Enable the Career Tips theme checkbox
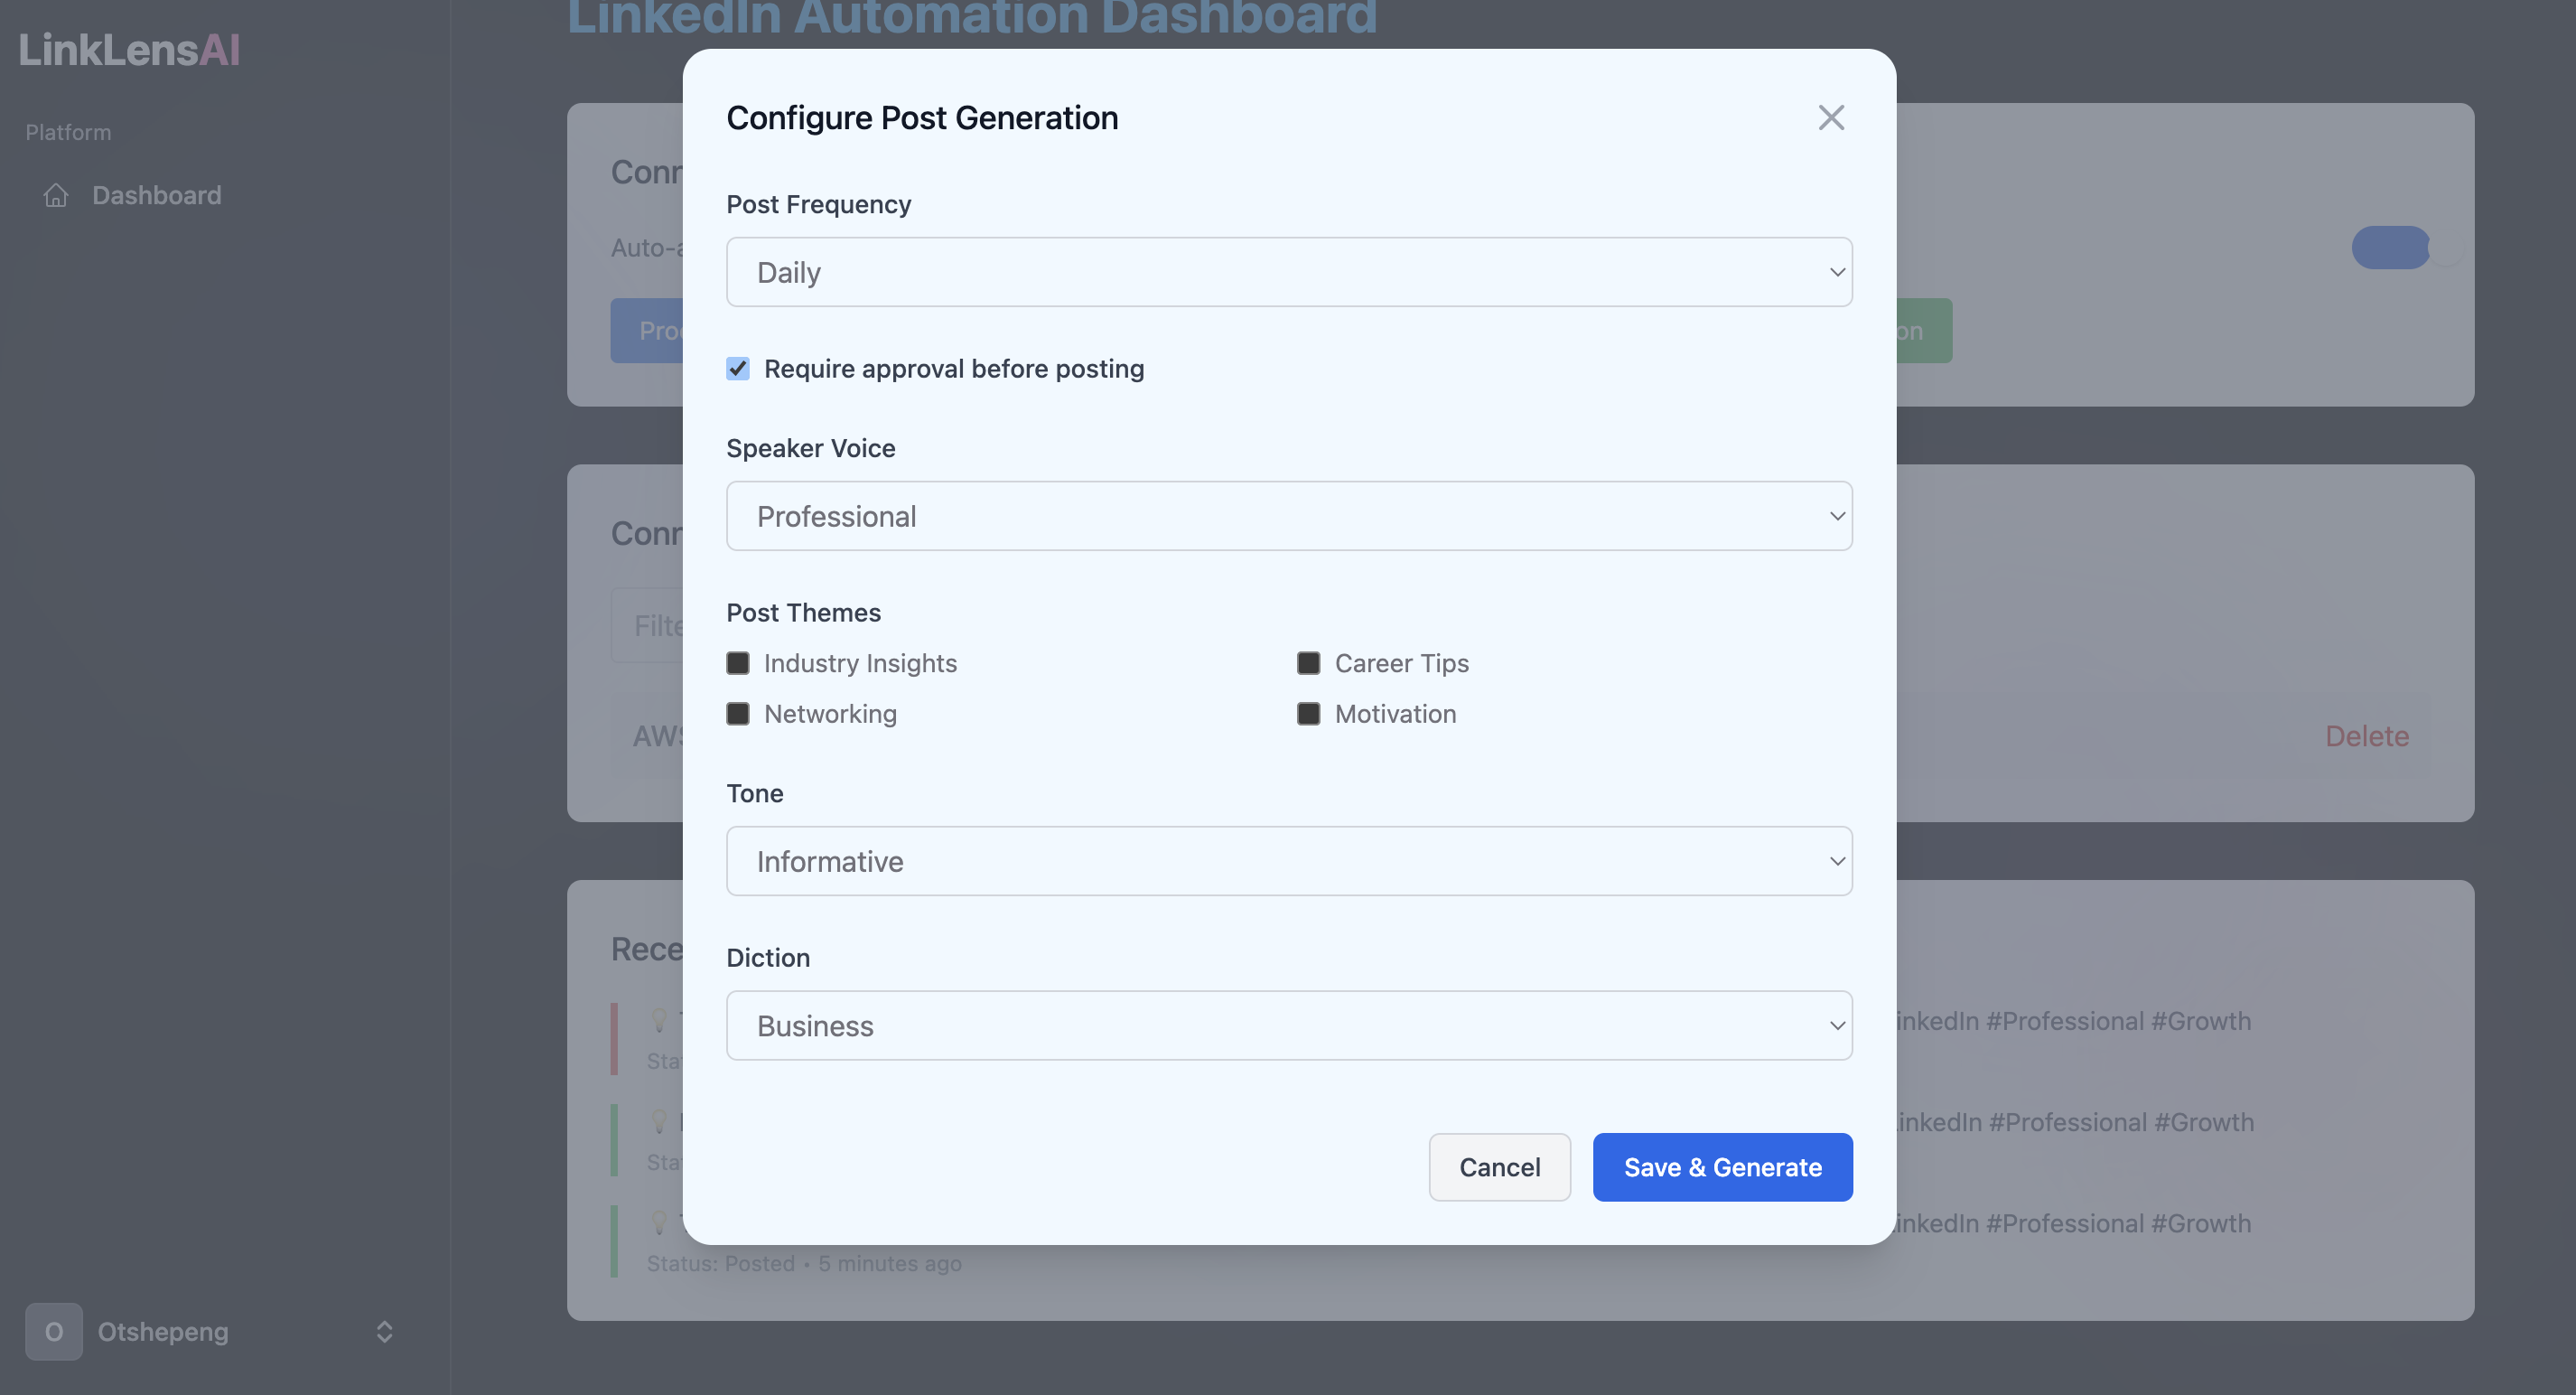This screenshot has width=2576, height=1395. click(1308, 663)
